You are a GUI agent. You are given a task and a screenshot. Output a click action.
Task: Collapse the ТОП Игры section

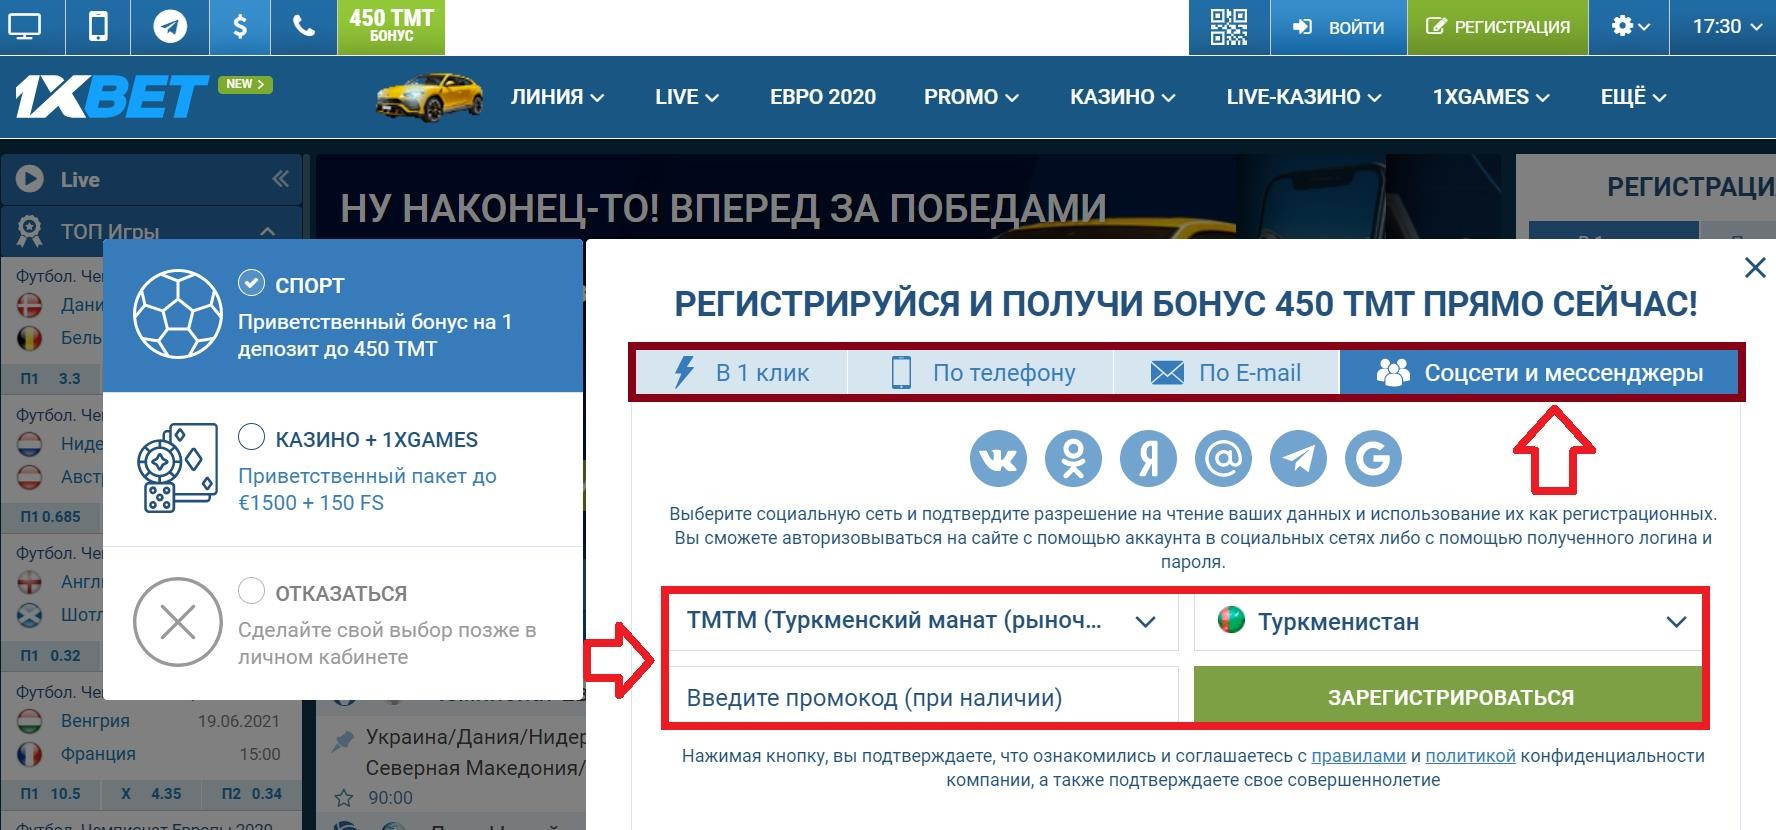267,231
